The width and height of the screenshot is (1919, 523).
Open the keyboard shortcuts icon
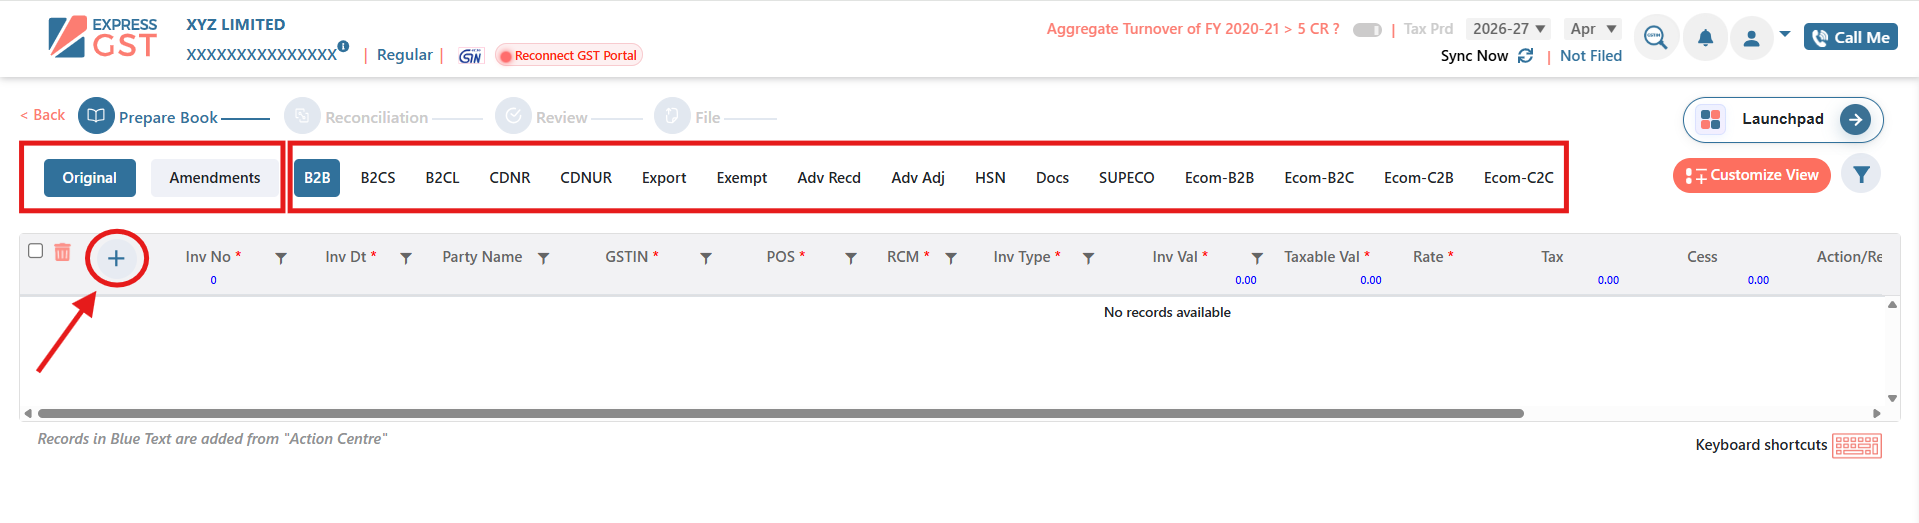pos(1856,445)
